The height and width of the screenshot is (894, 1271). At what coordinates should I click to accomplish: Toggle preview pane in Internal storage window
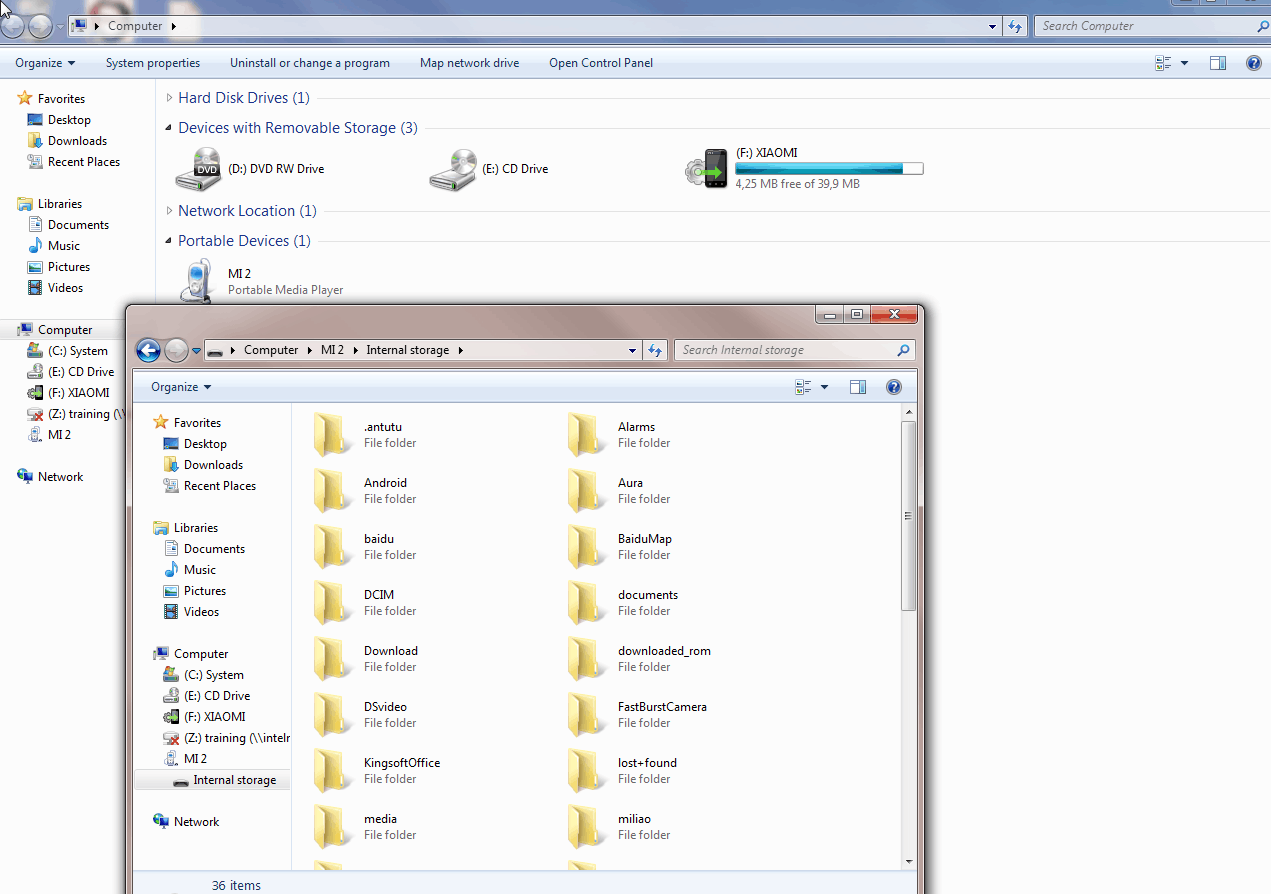[858, 387]
